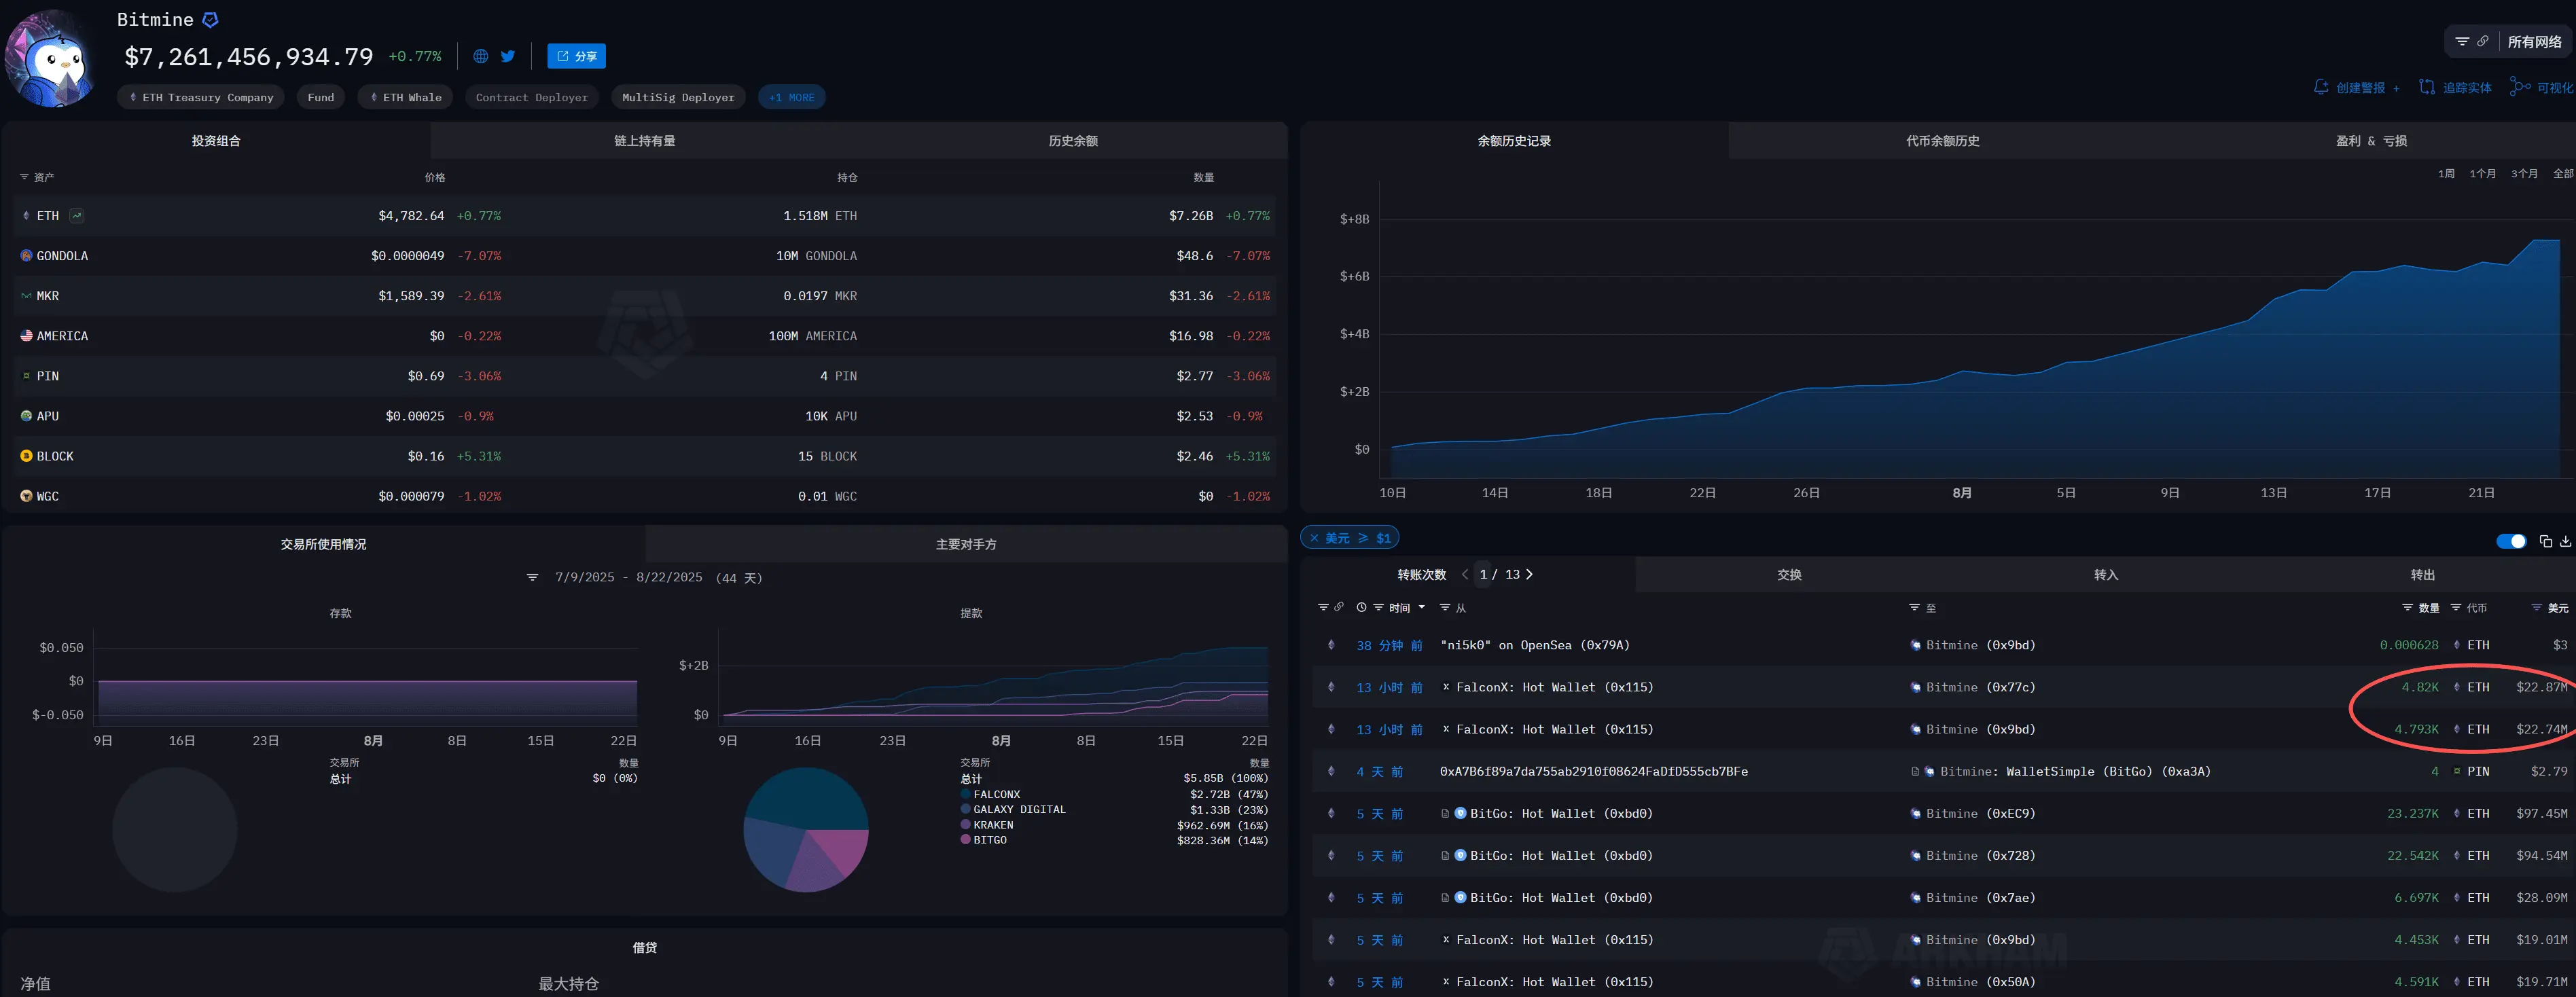Set chart range to 1个月
This screenshot has height=997, width=2576.
point(2482,173)
